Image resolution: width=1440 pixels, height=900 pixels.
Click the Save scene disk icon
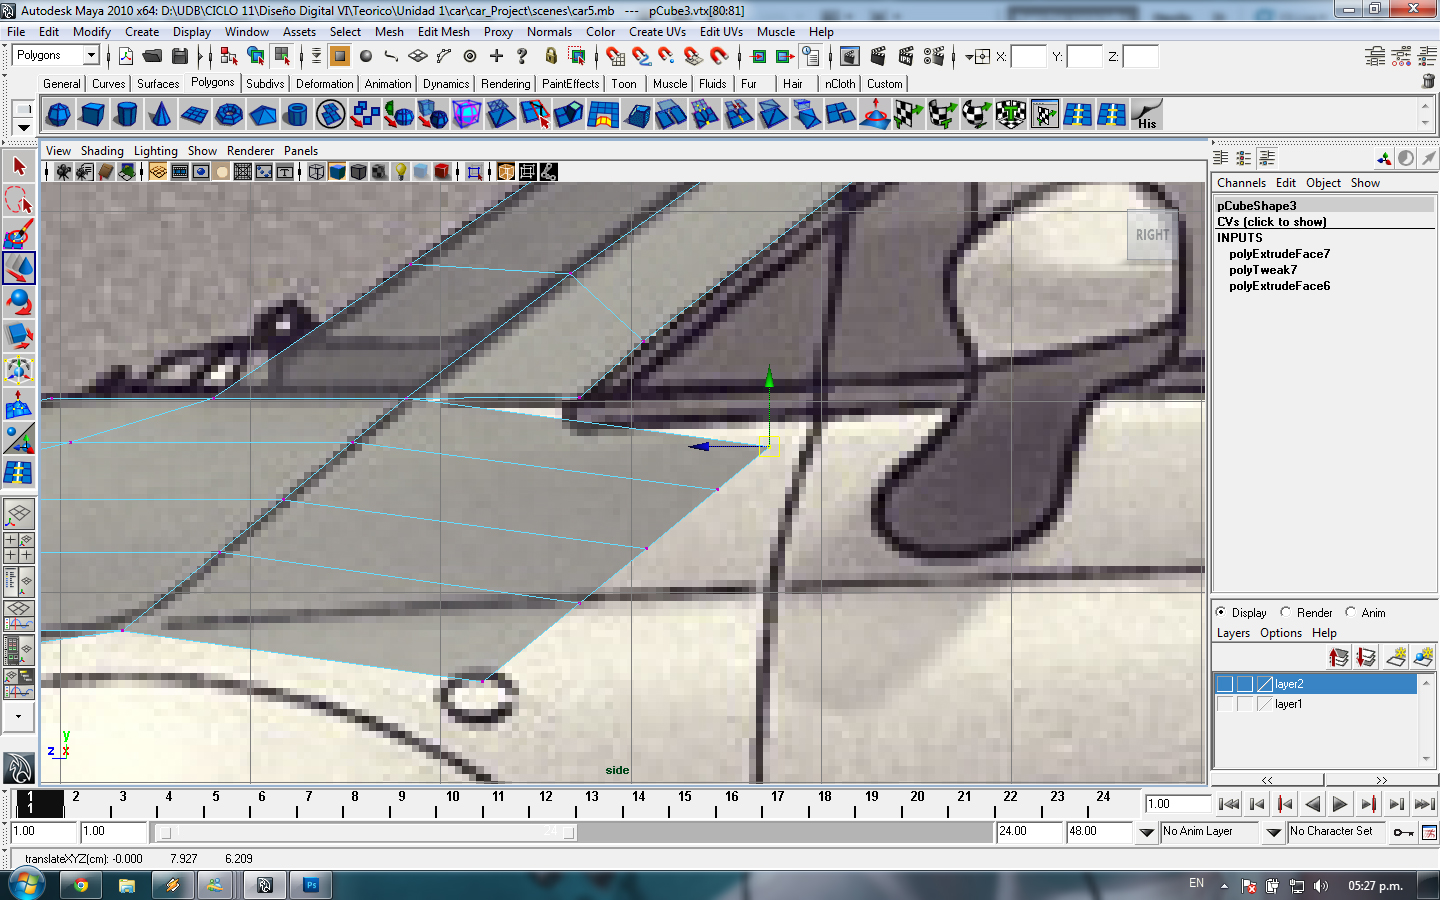coord(178,56)
